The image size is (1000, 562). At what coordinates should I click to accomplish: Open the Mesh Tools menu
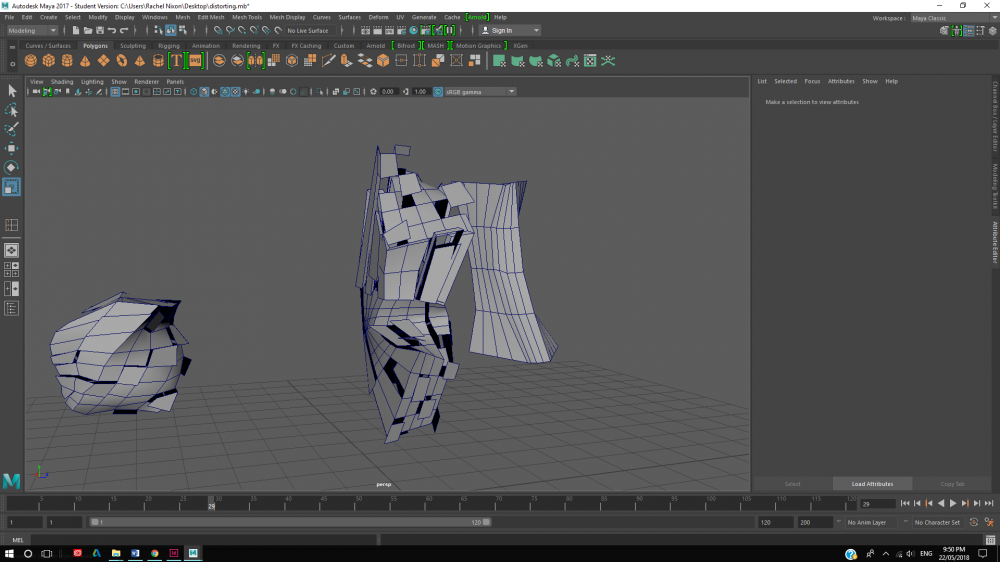point(247,17)
